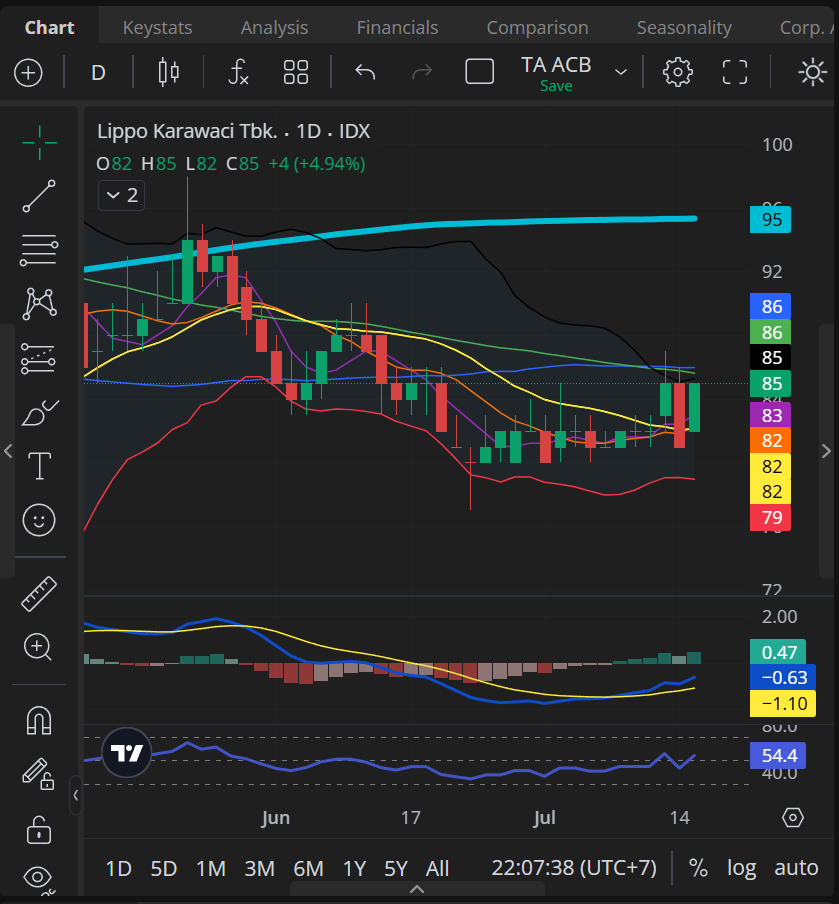Toggle hide all drawings eye icon
This screenshot has height=904, width=839.
point(39,879)
